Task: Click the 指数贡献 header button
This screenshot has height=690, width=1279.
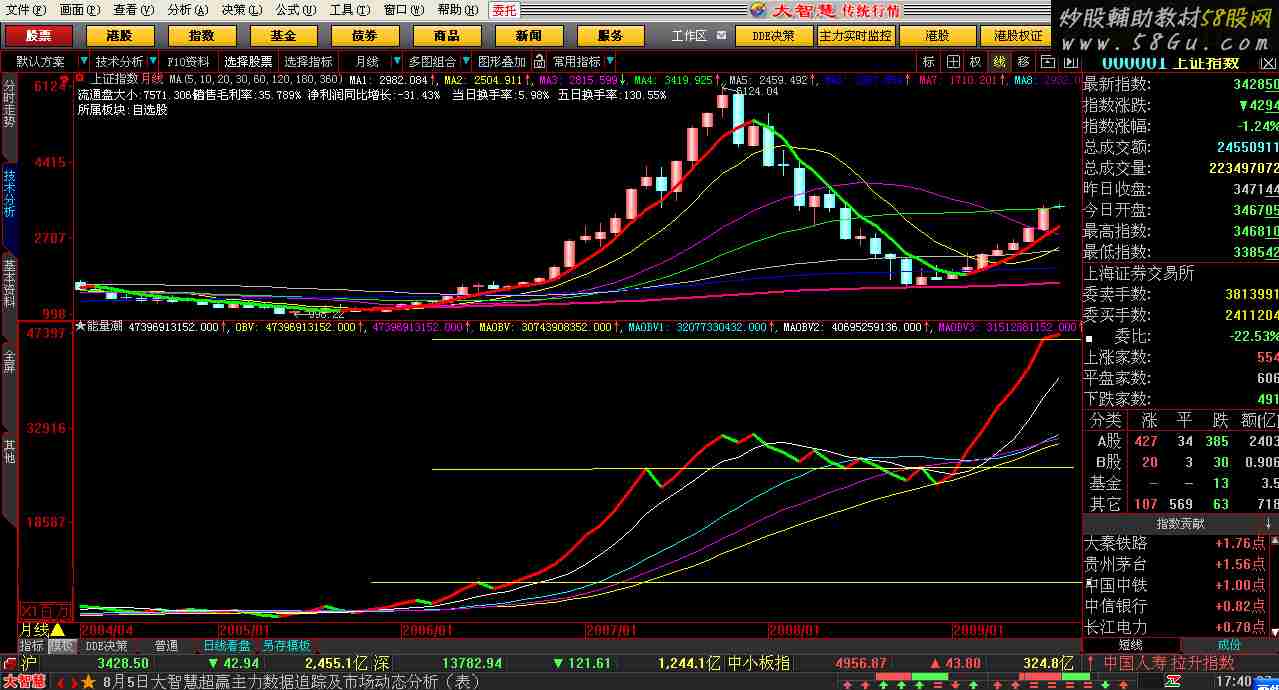Action: 1180,523
